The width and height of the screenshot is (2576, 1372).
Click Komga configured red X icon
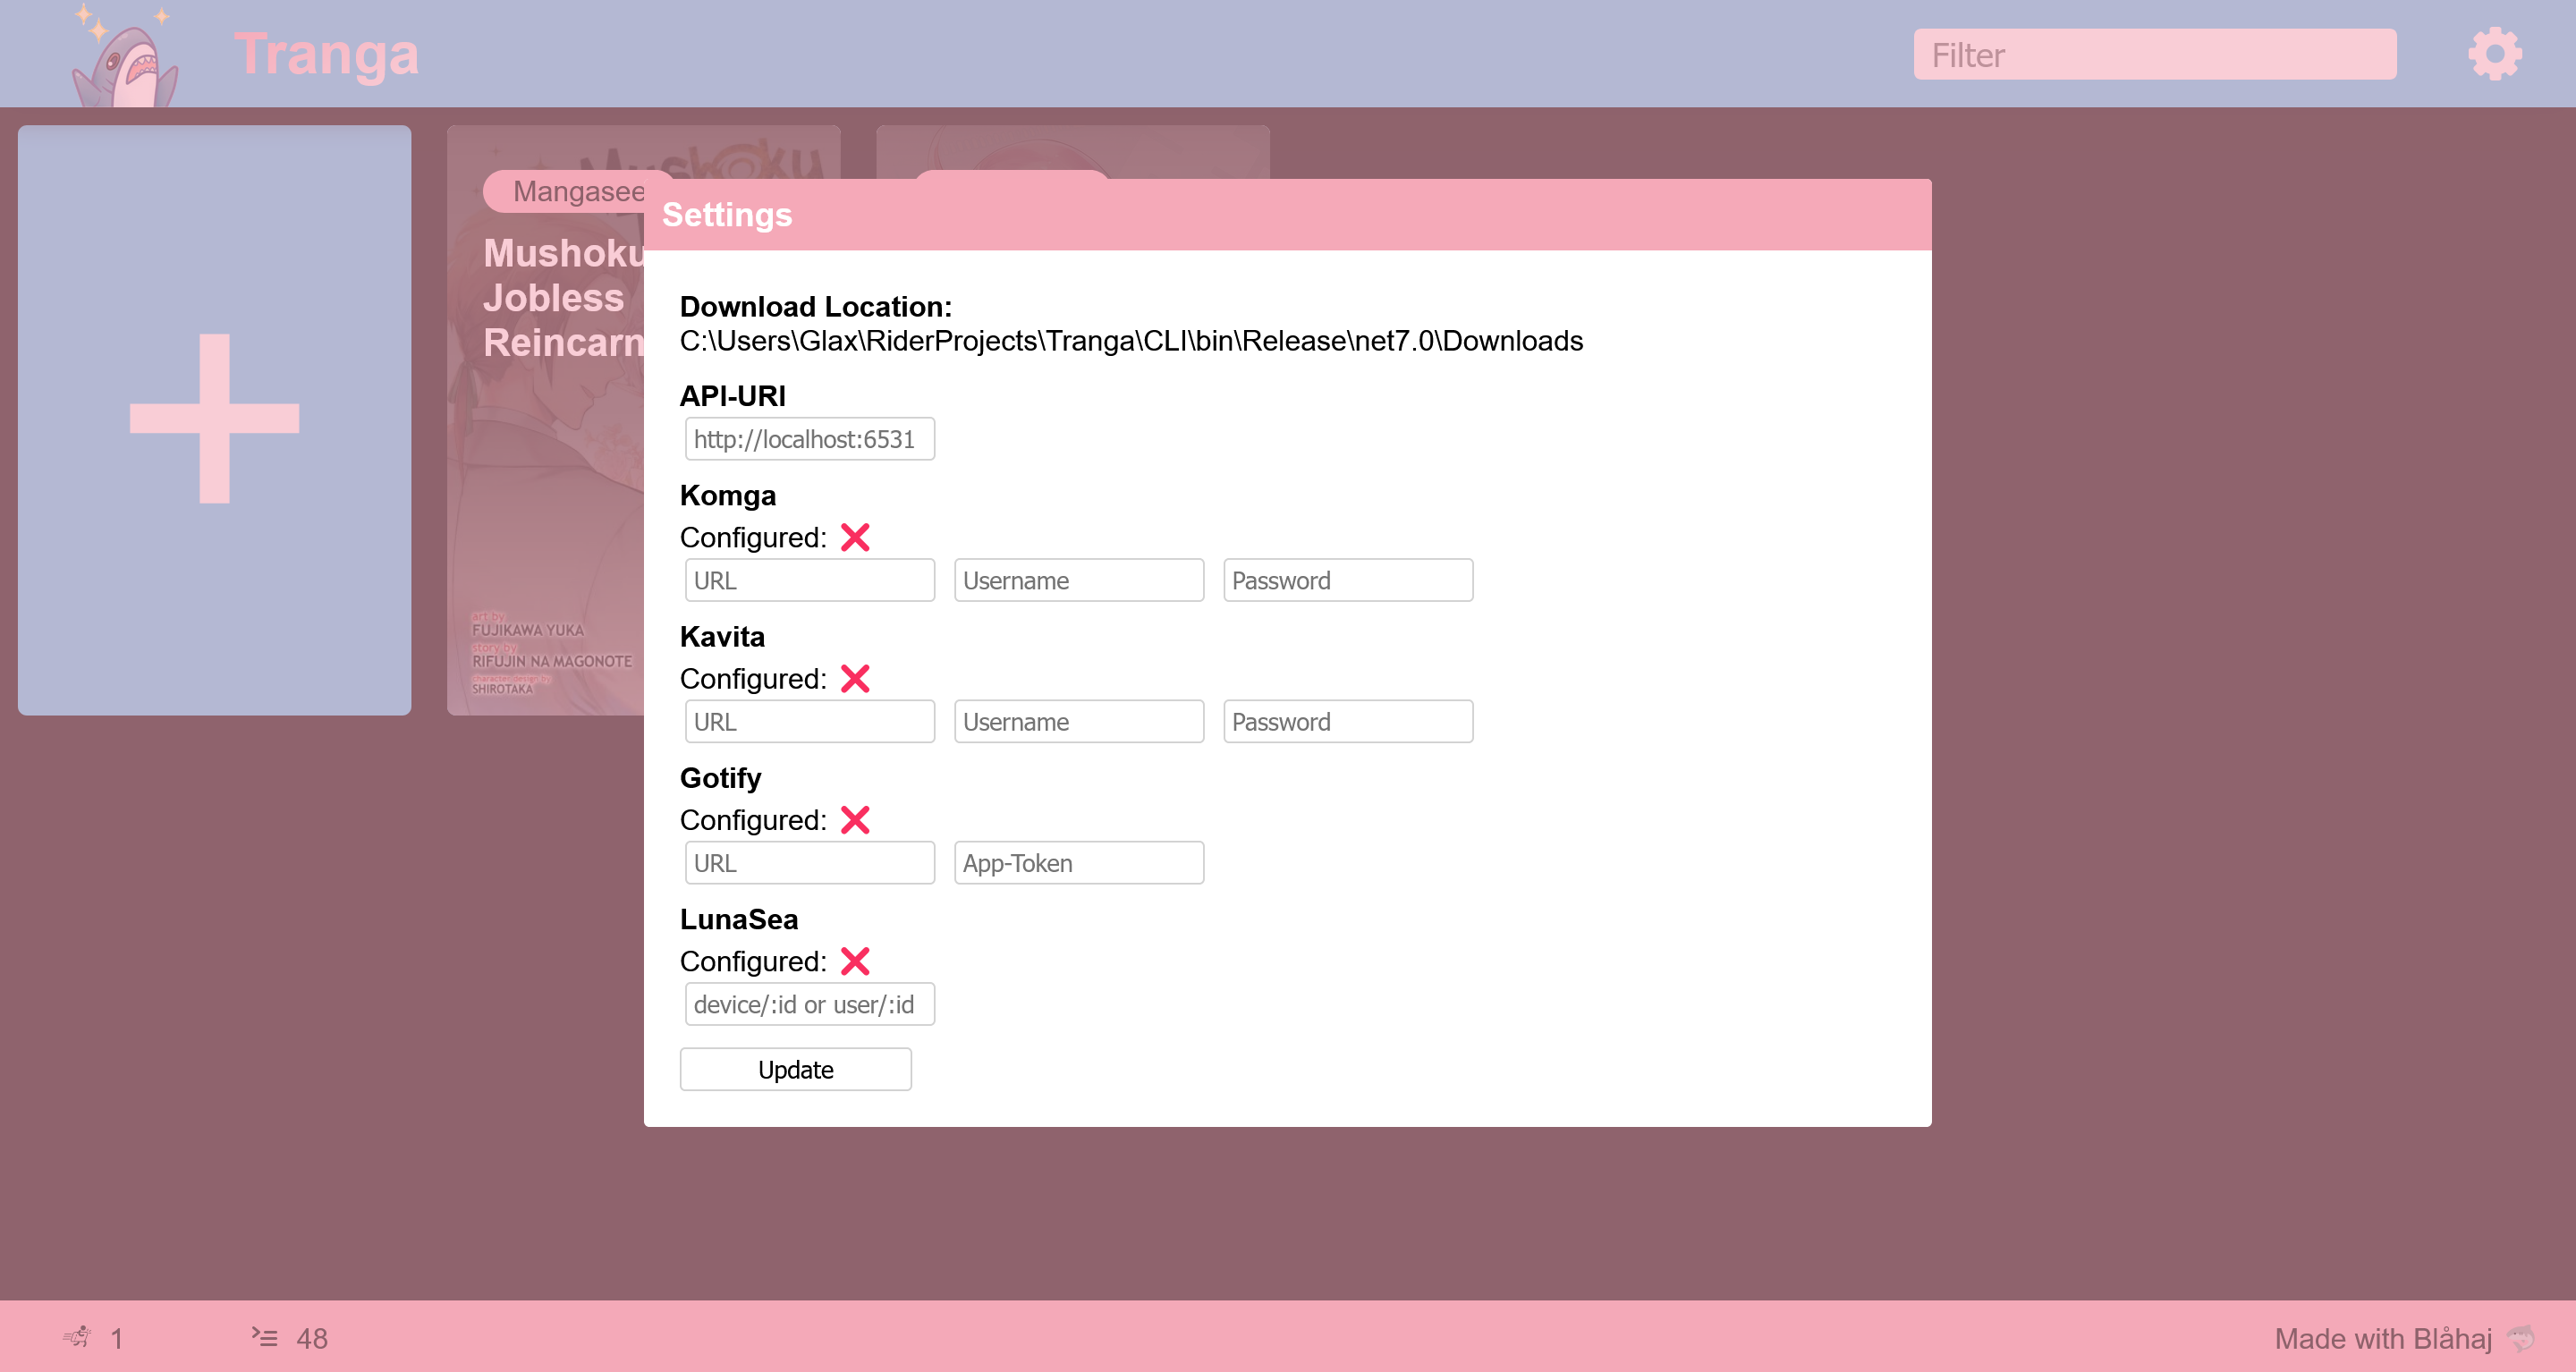[855, 538]
